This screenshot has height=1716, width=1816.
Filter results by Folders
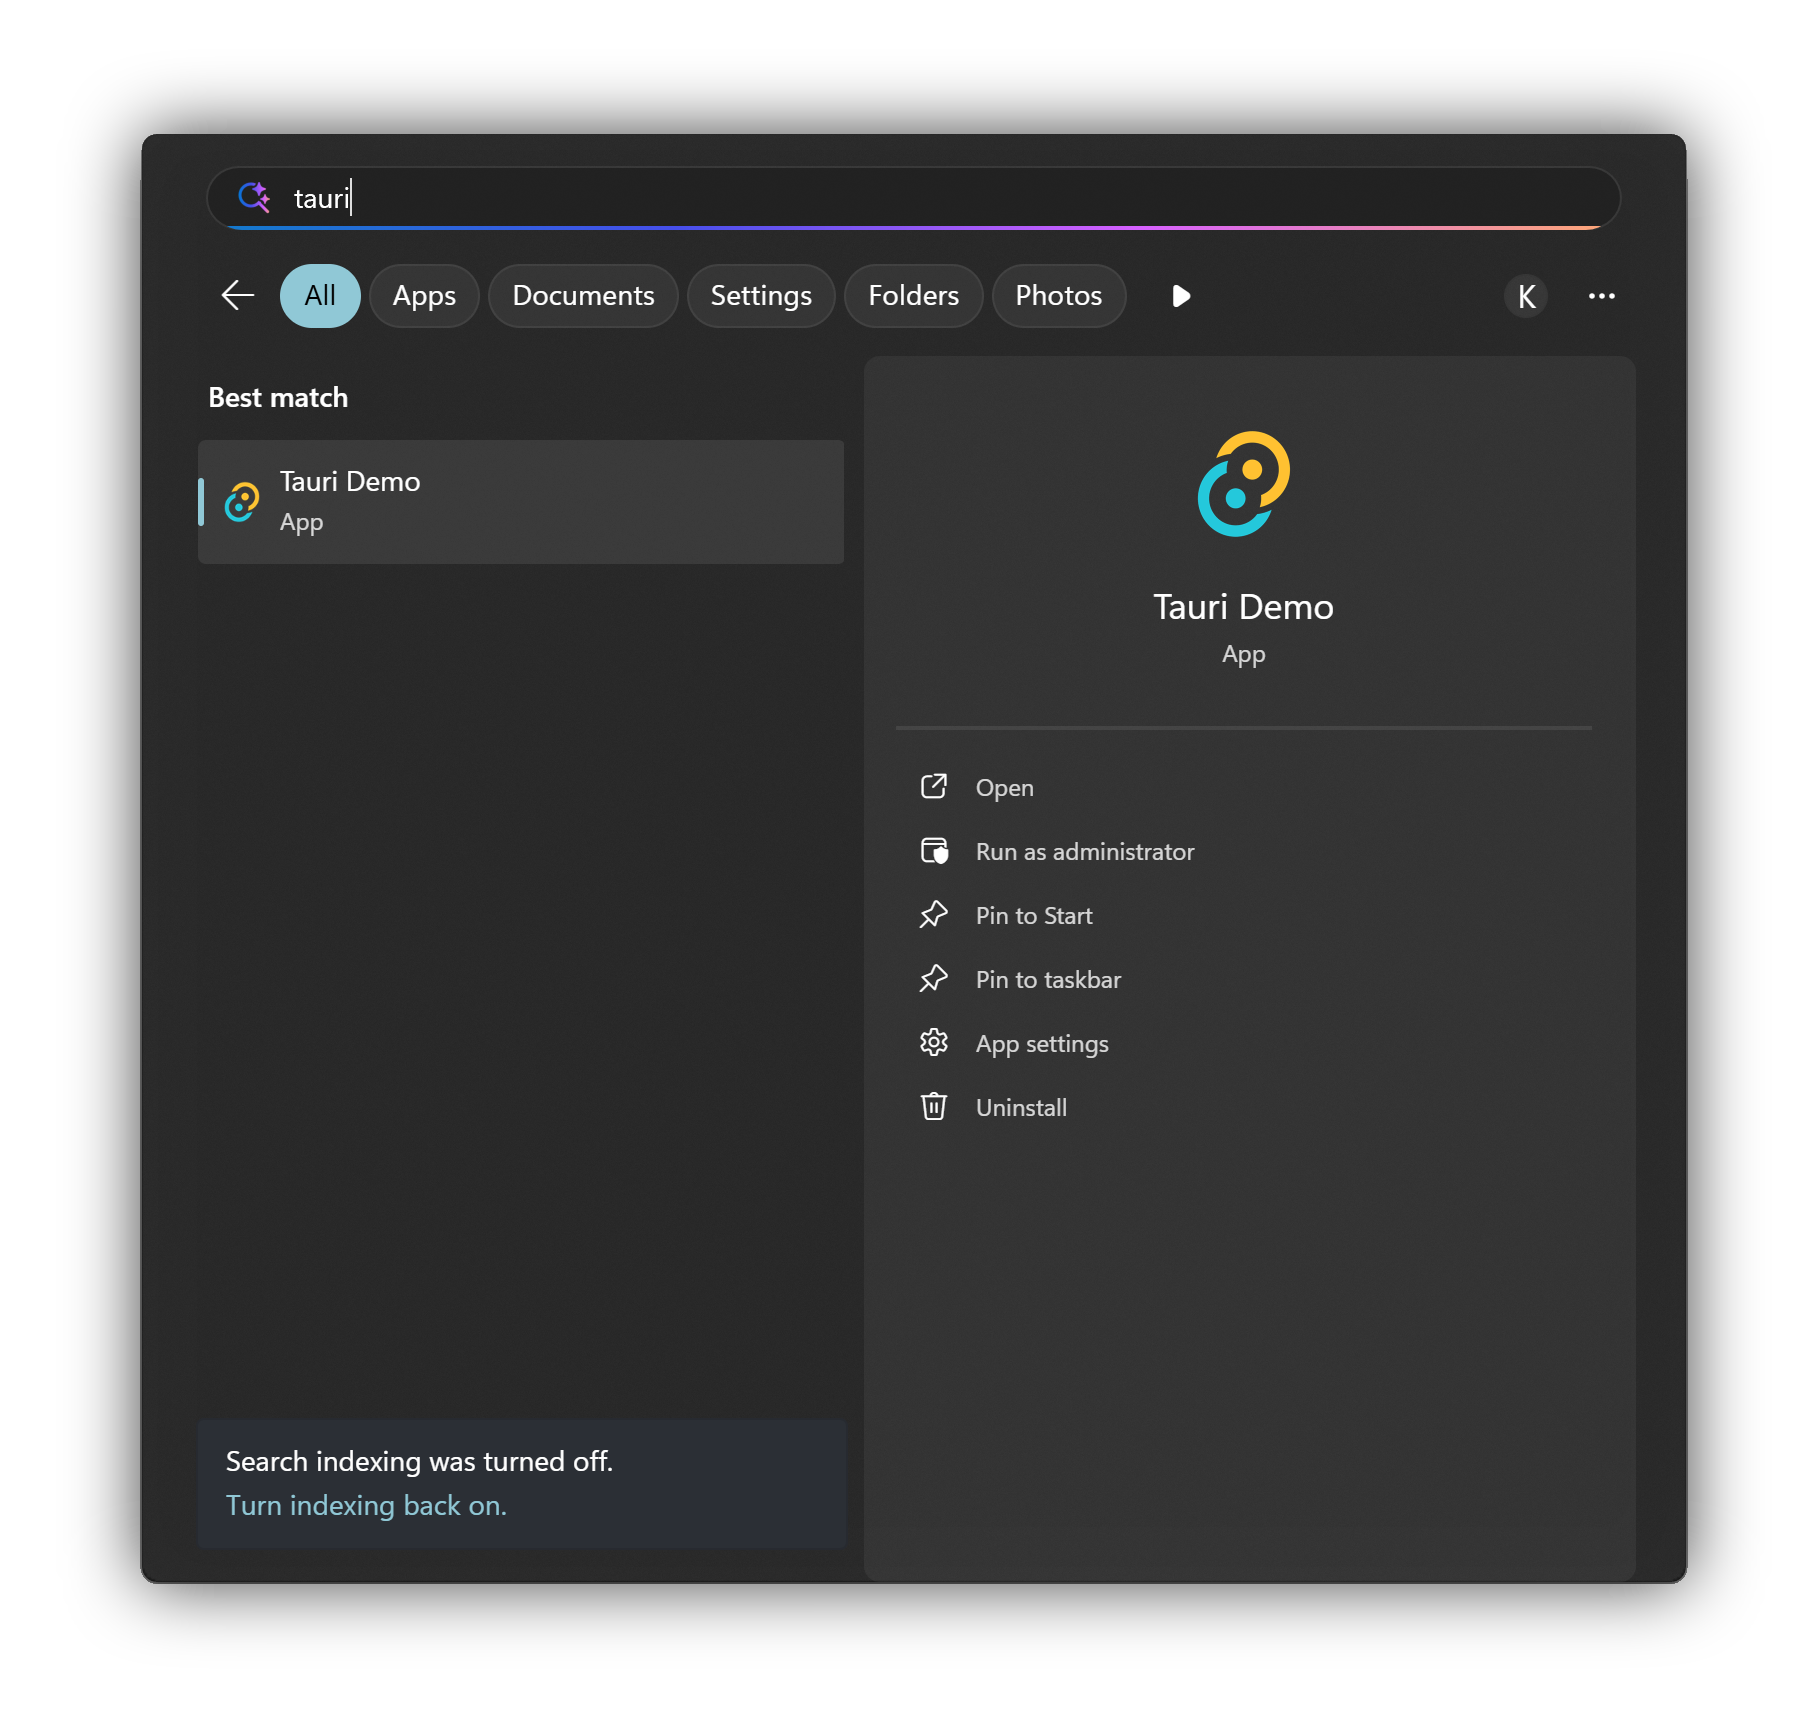[x=913, y=296]
